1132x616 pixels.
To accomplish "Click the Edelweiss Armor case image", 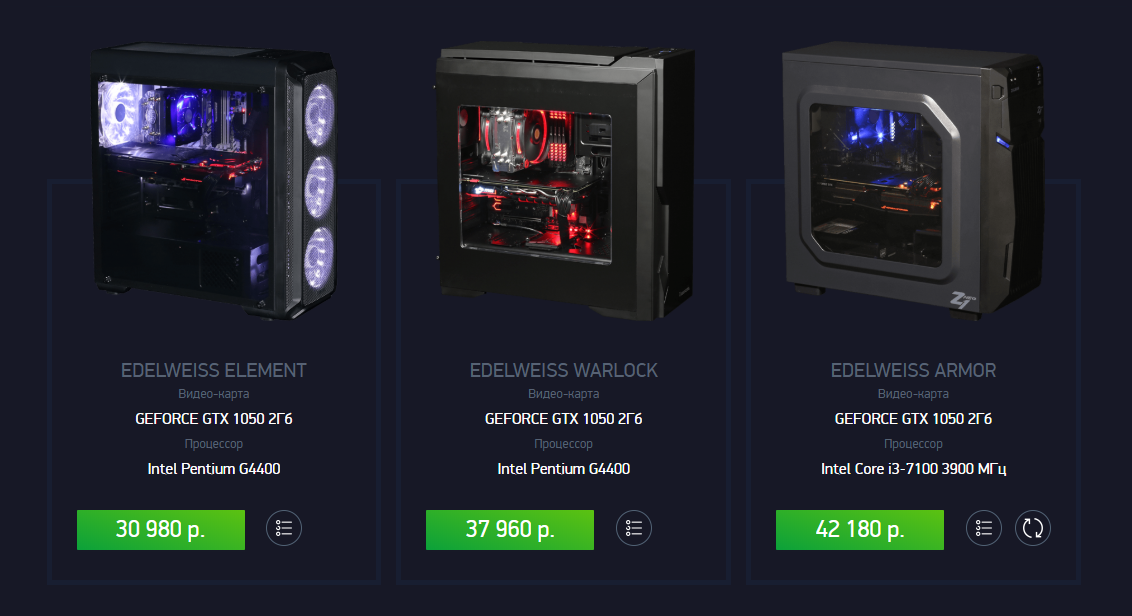I will pos(913,179).
